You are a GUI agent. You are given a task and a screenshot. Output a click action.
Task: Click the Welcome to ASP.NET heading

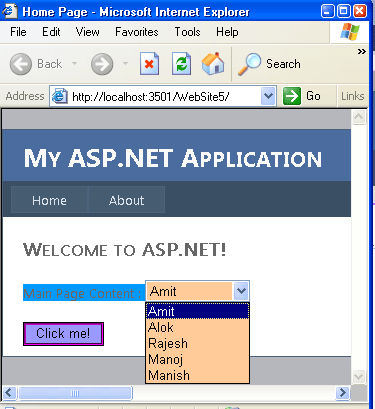tap(124, 250)
